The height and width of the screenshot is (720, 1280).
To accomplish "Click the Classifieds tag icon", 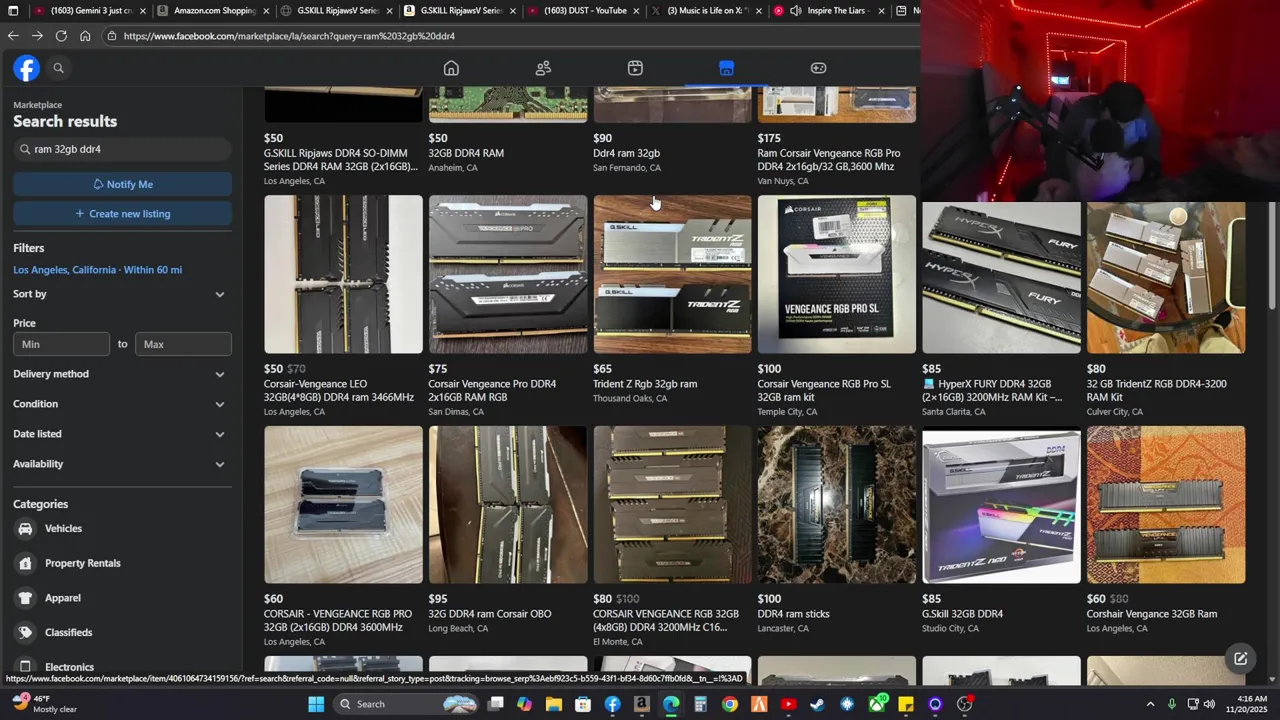I will tap(25, 632).
